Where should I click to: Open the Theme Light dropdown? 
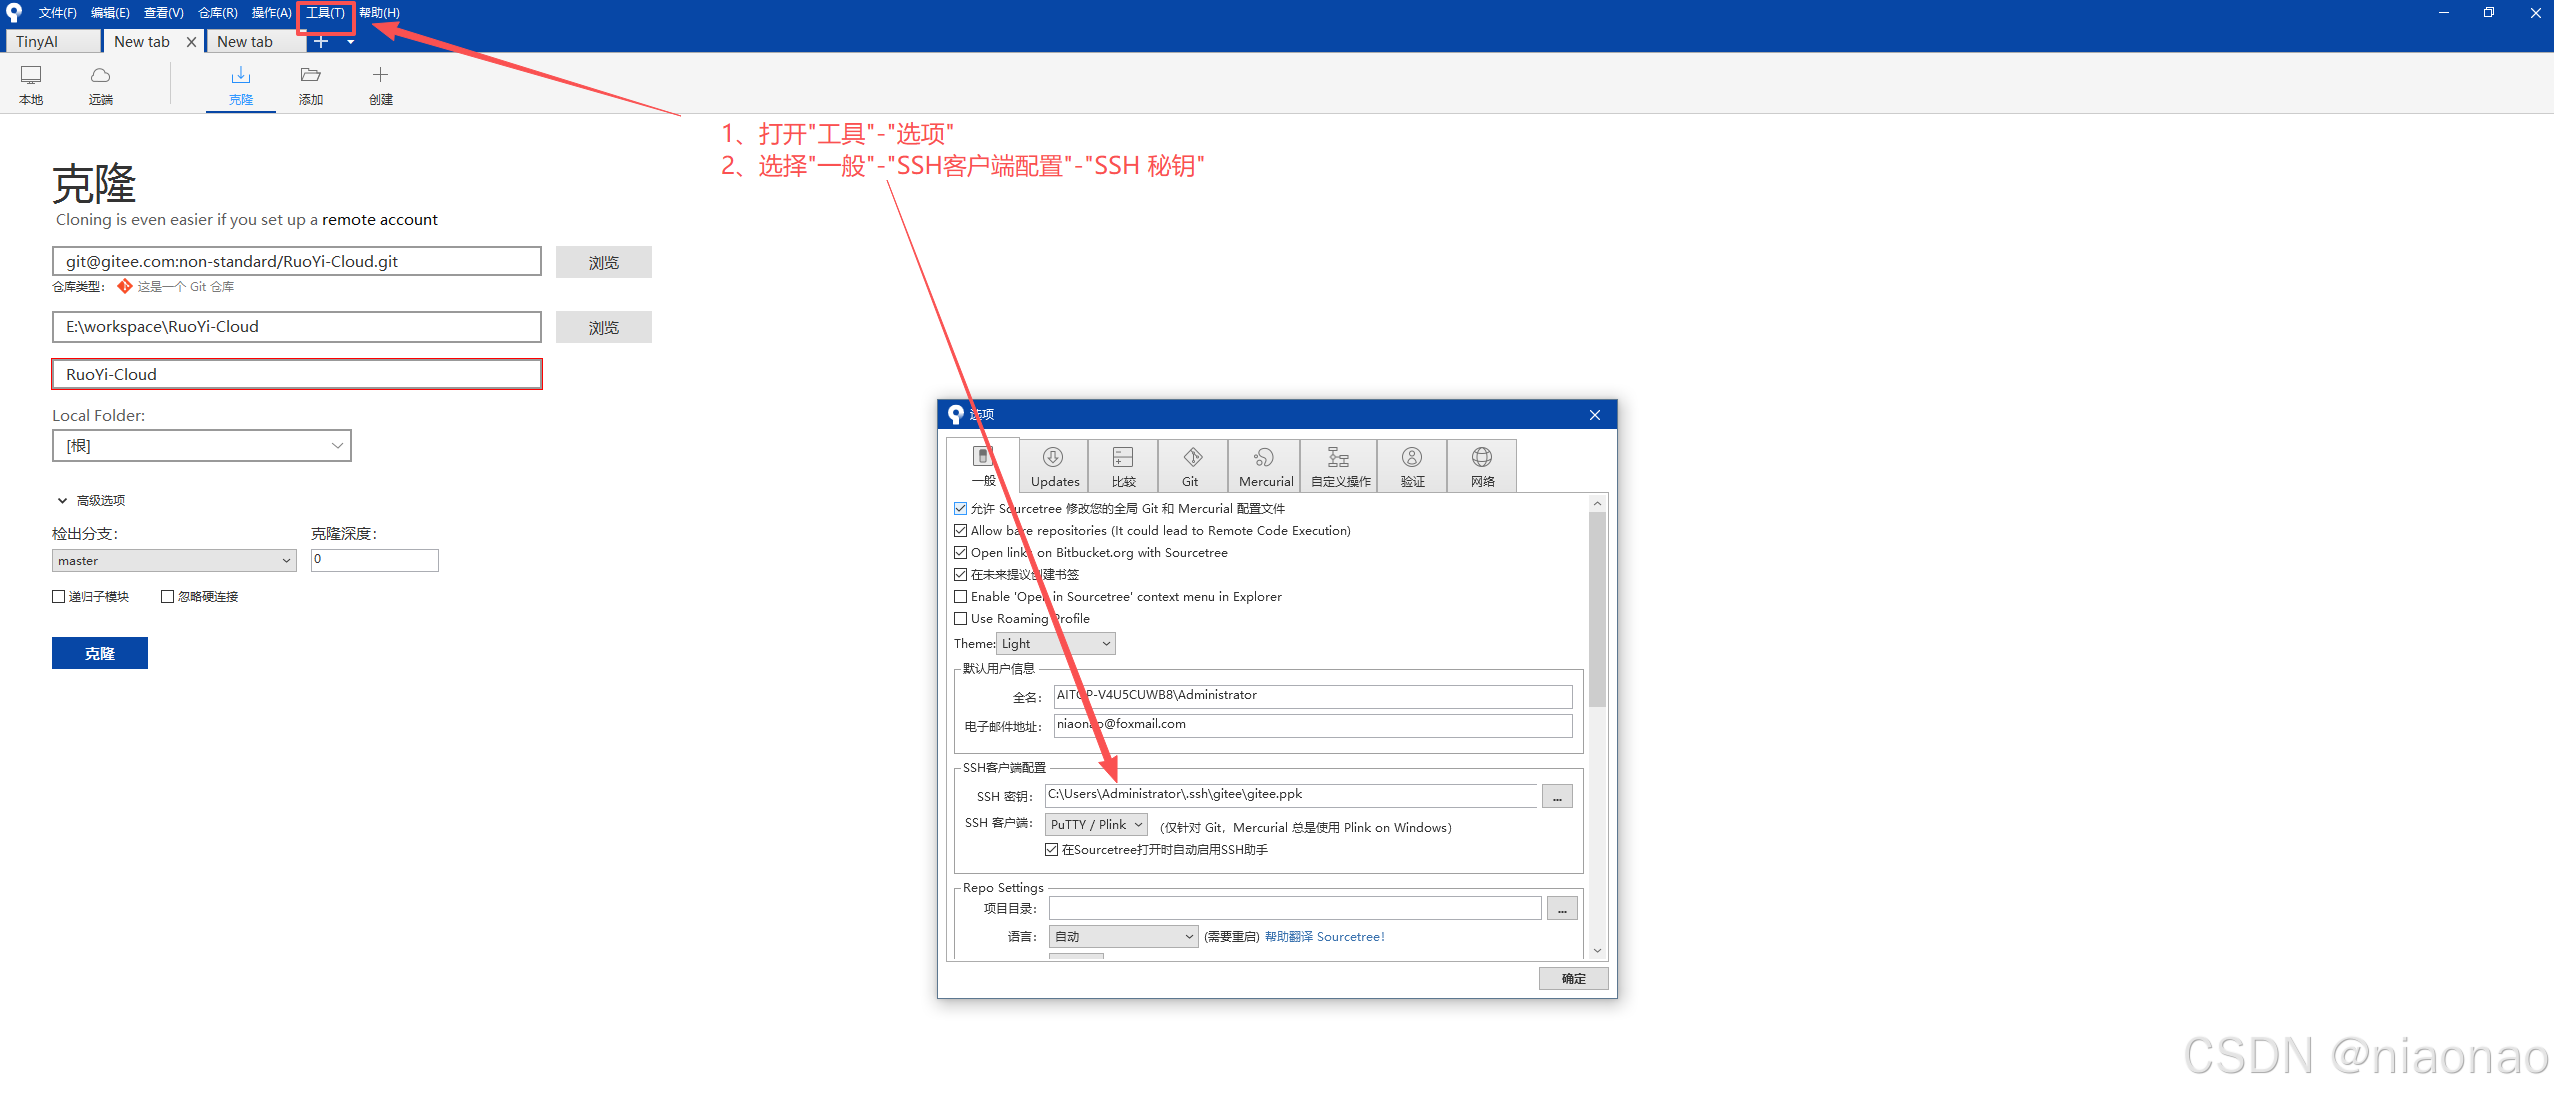coord(1055,643)
